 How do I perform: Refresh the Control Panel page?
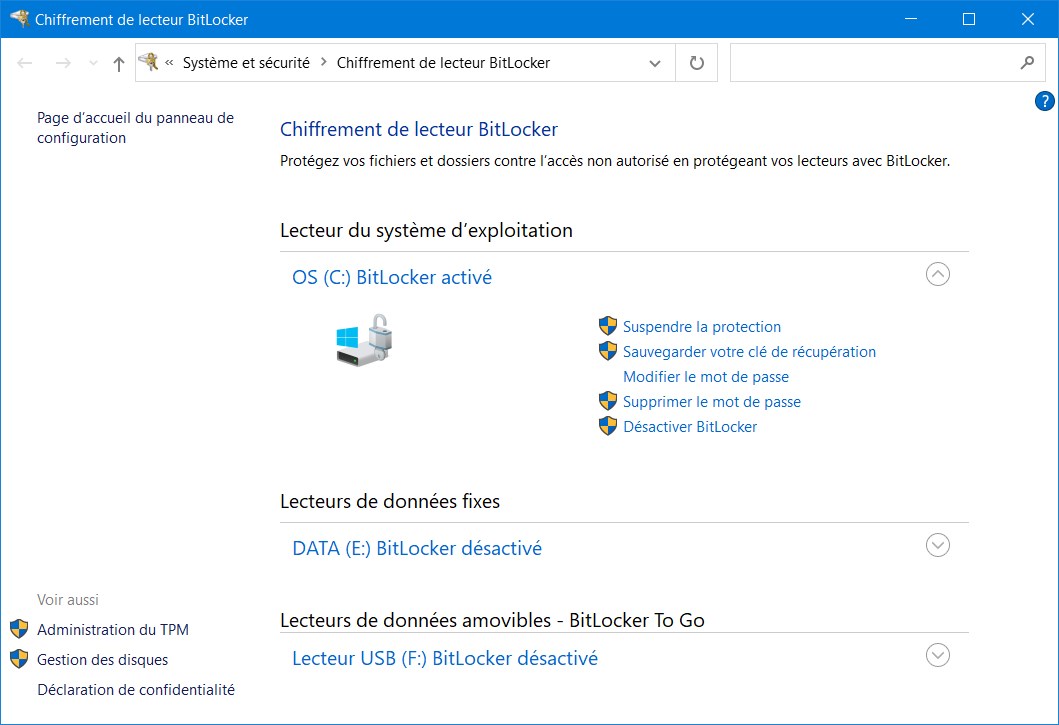point(696,63)
